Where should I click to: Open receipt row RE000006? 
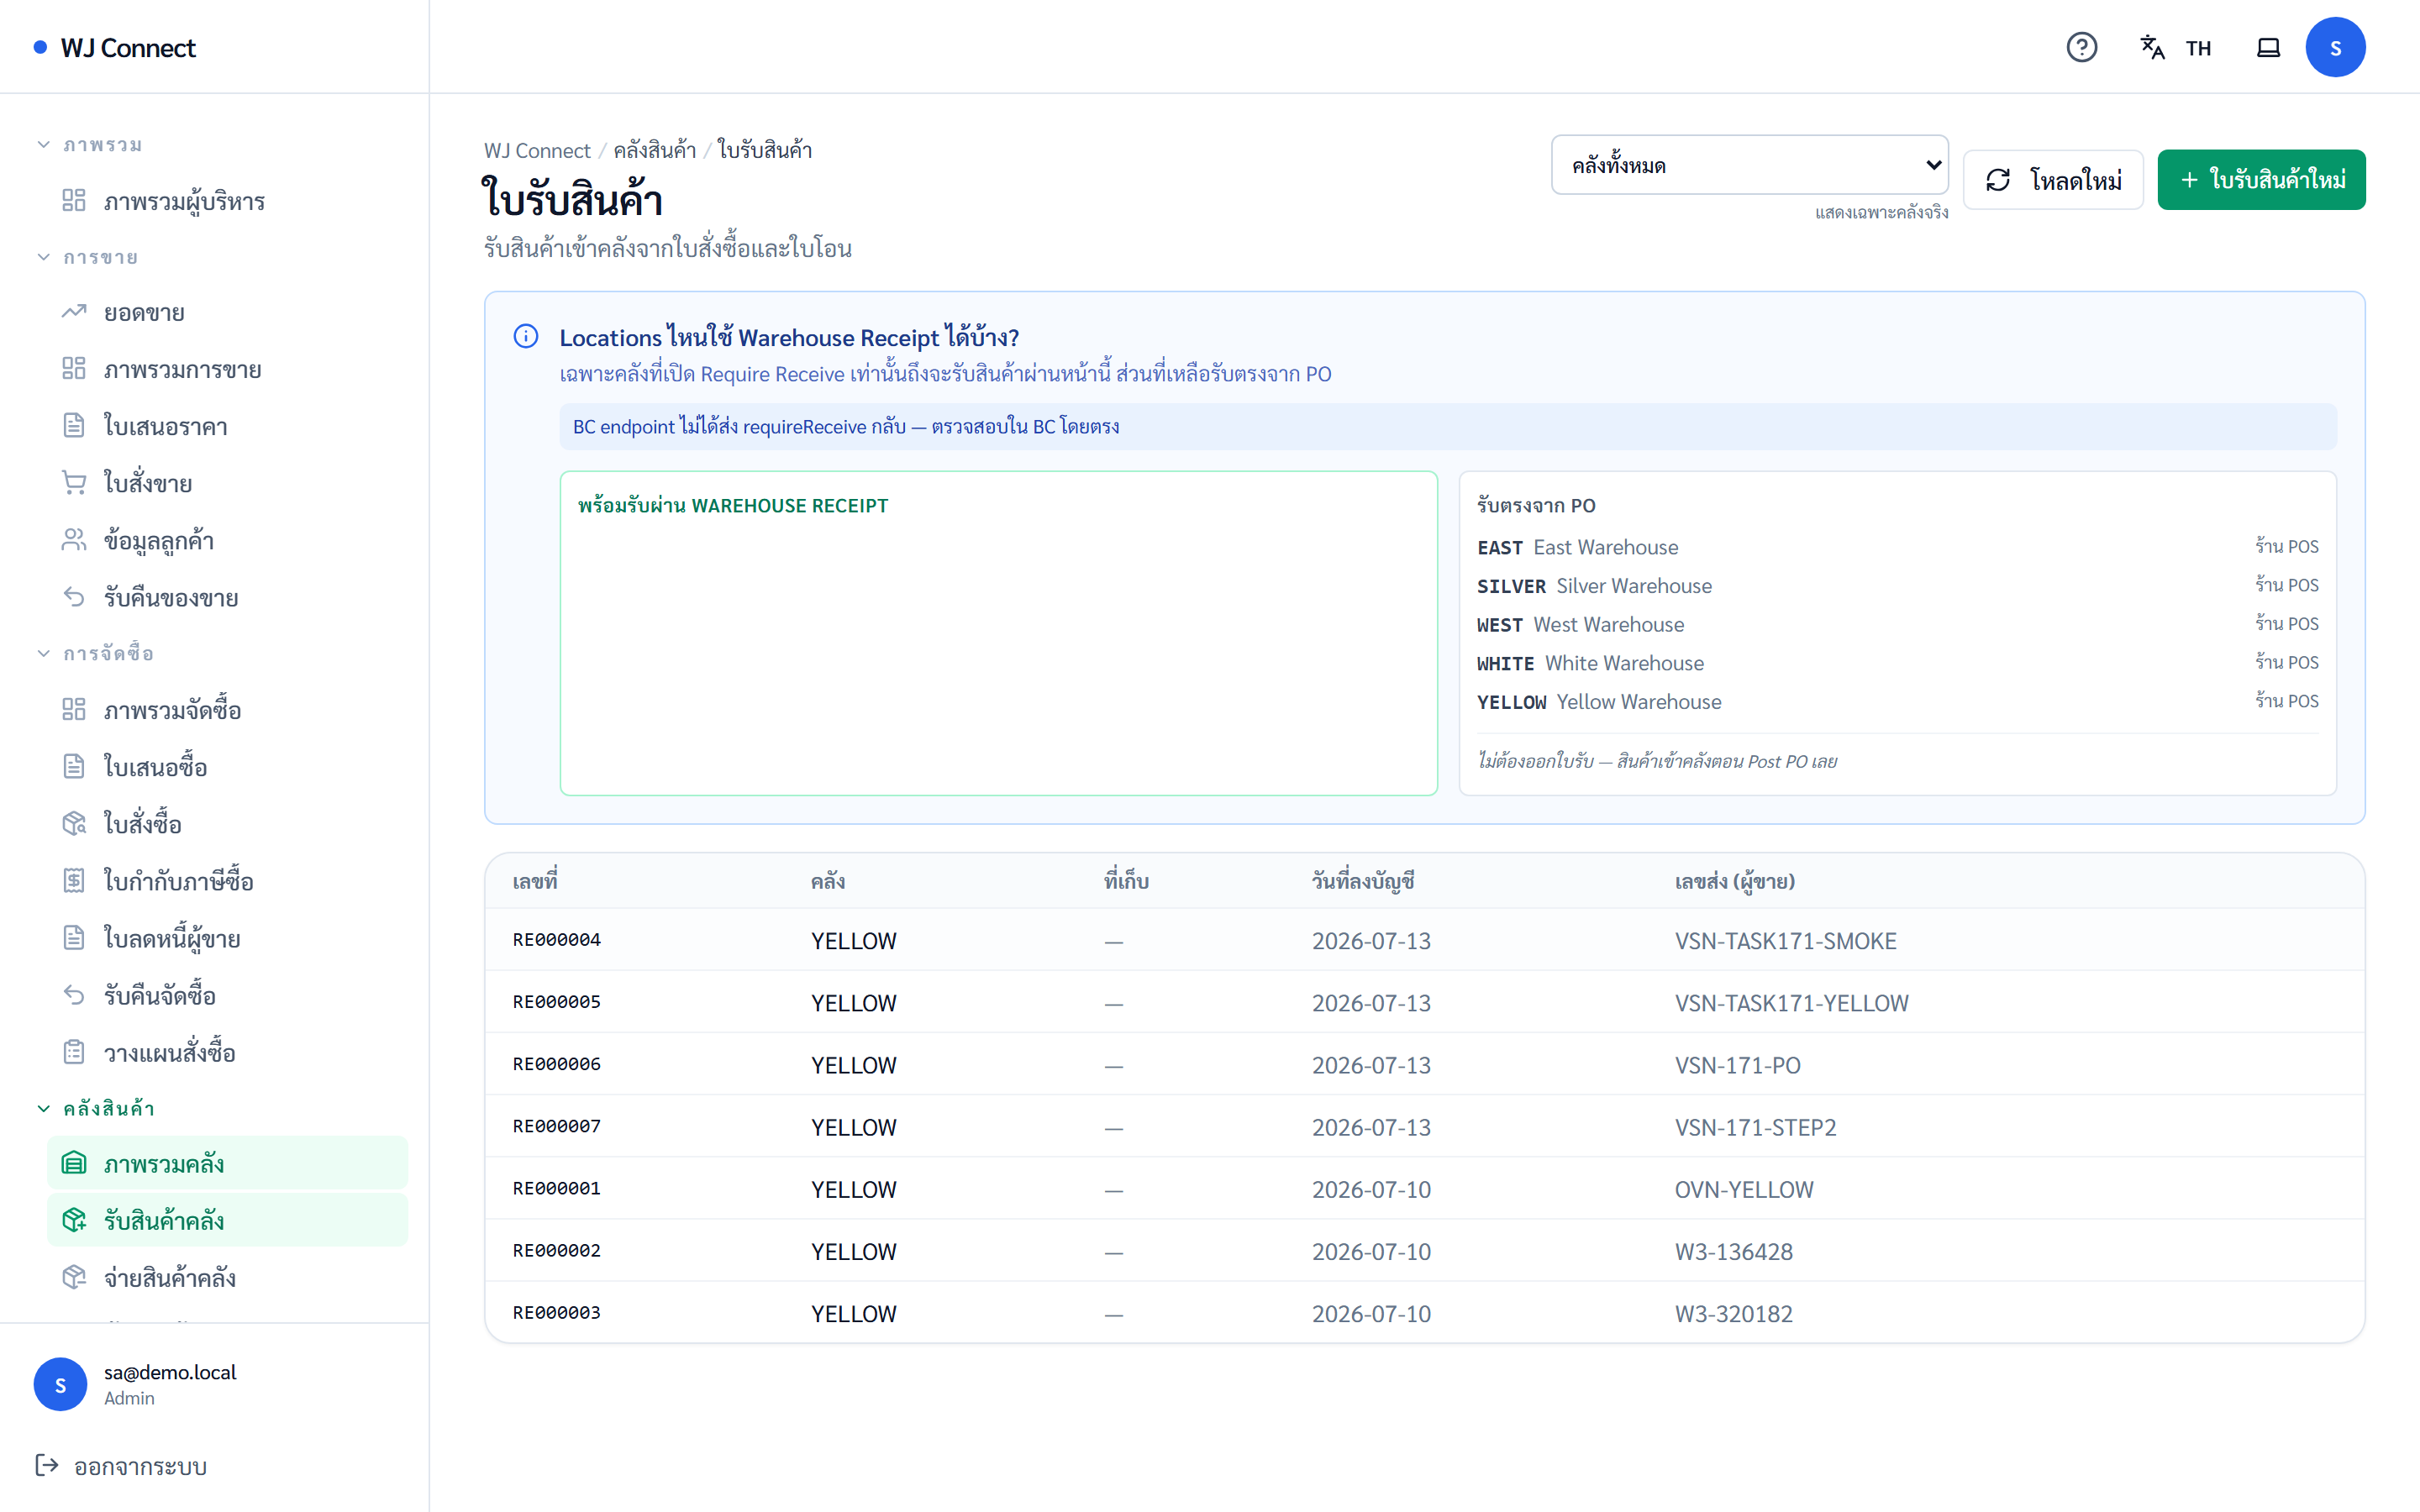pos(1424,1064)
